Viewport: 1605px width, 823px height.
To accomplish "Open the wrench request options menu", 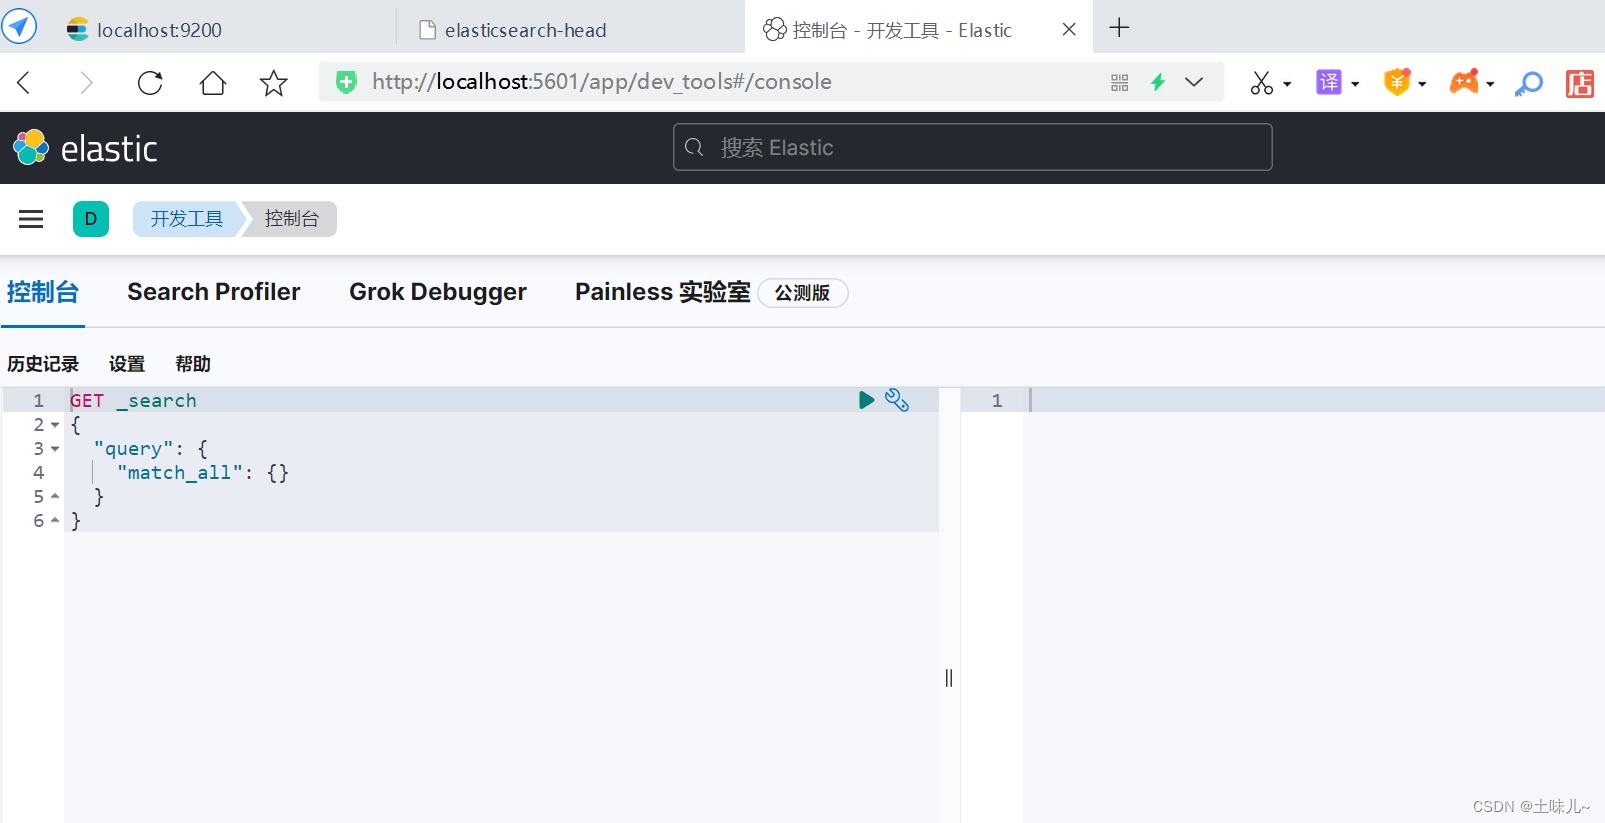I will pyautogui.click(x=897, y=400).
